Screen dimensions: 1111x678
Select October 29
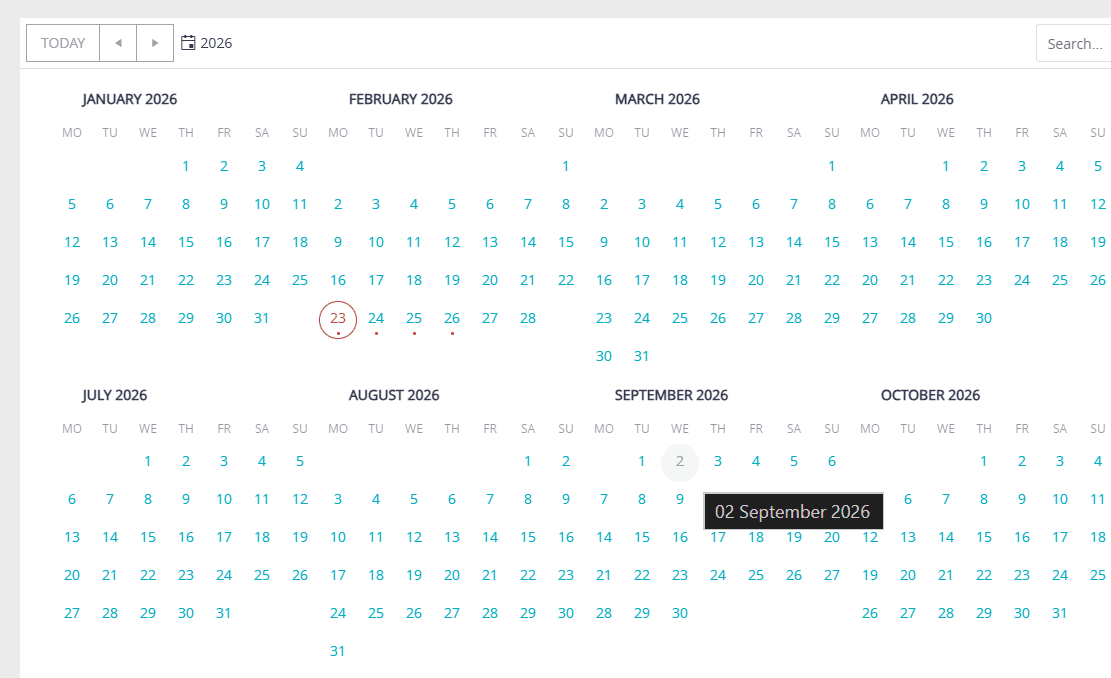[x=983, y=614]
